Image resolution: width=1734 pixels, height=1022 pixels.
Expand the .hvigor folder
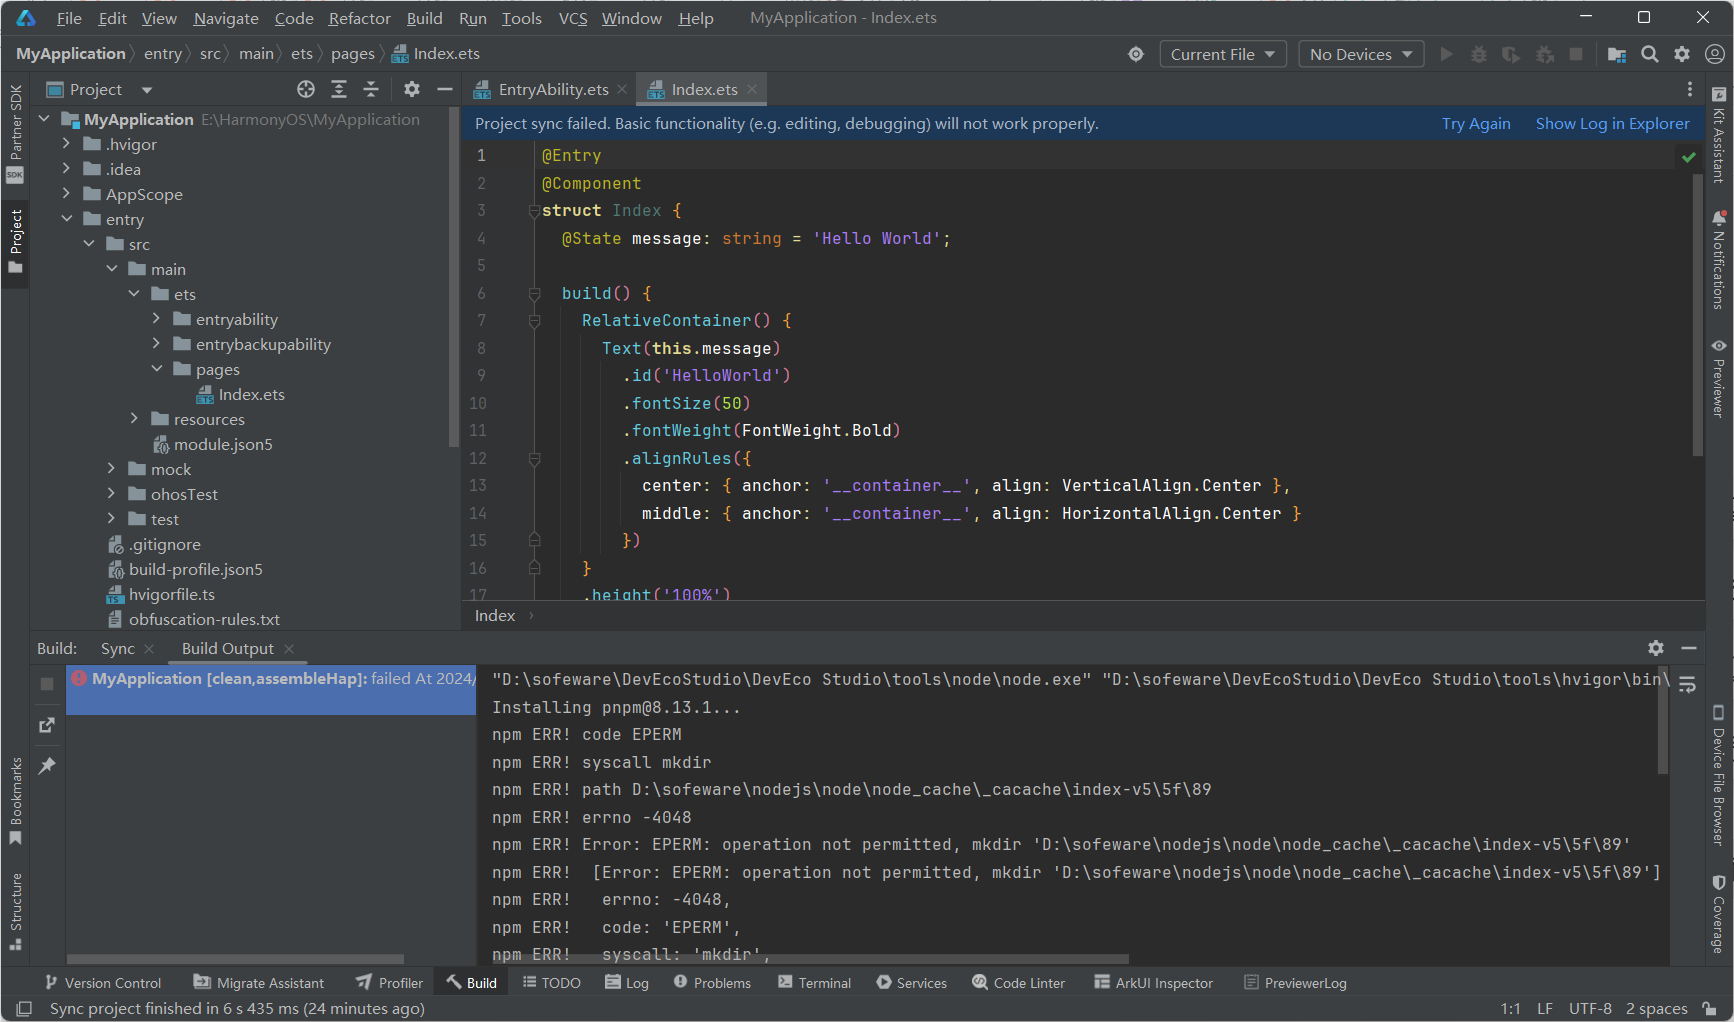66,144
